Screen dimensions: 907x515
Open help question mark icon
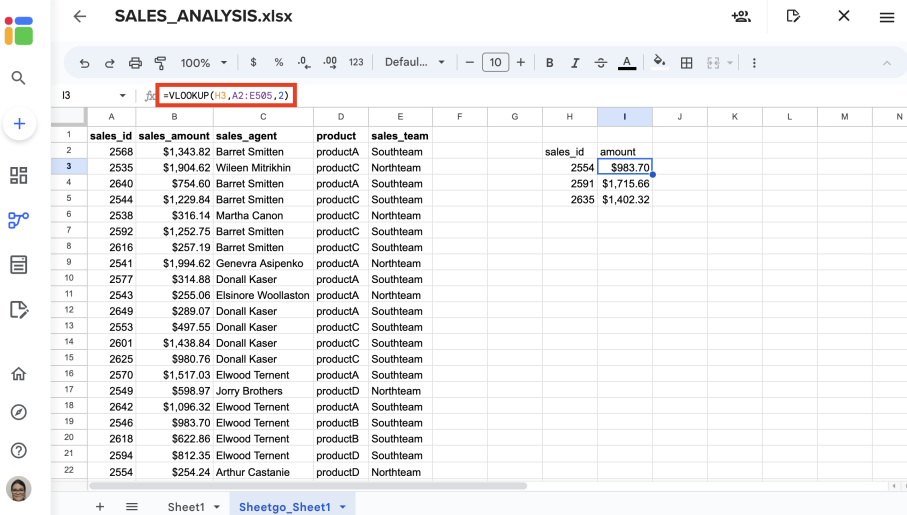tap(19, 450)
